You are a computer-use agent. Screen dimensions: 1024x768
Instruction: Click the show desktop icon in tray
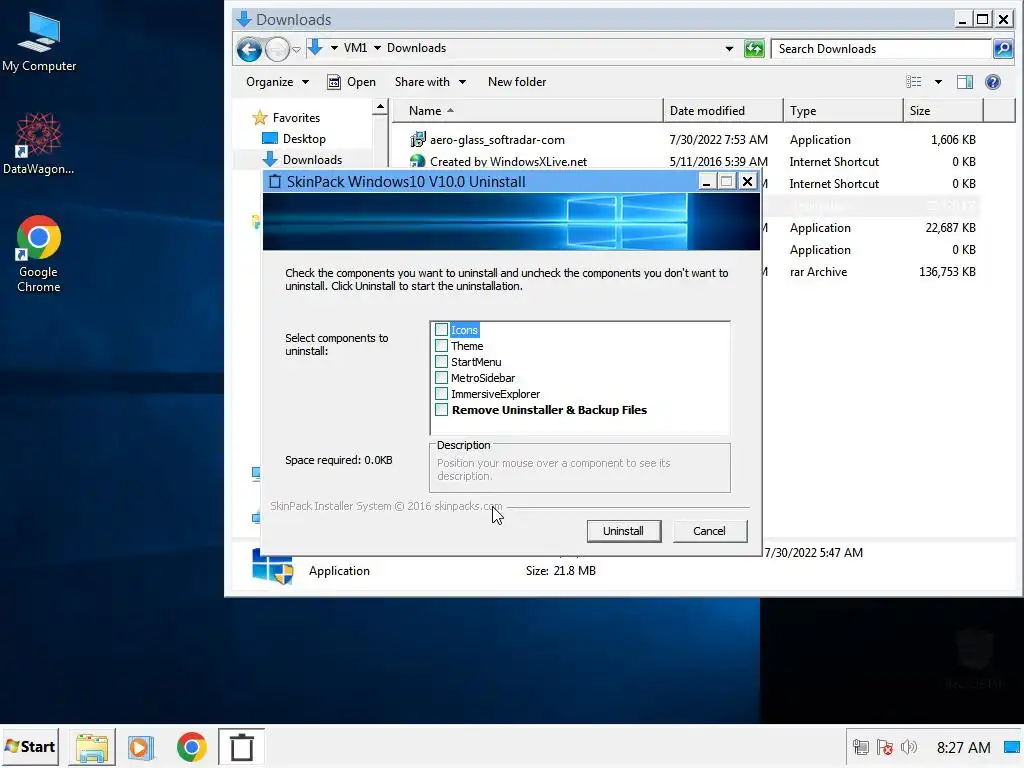[x=1012, y=747]
